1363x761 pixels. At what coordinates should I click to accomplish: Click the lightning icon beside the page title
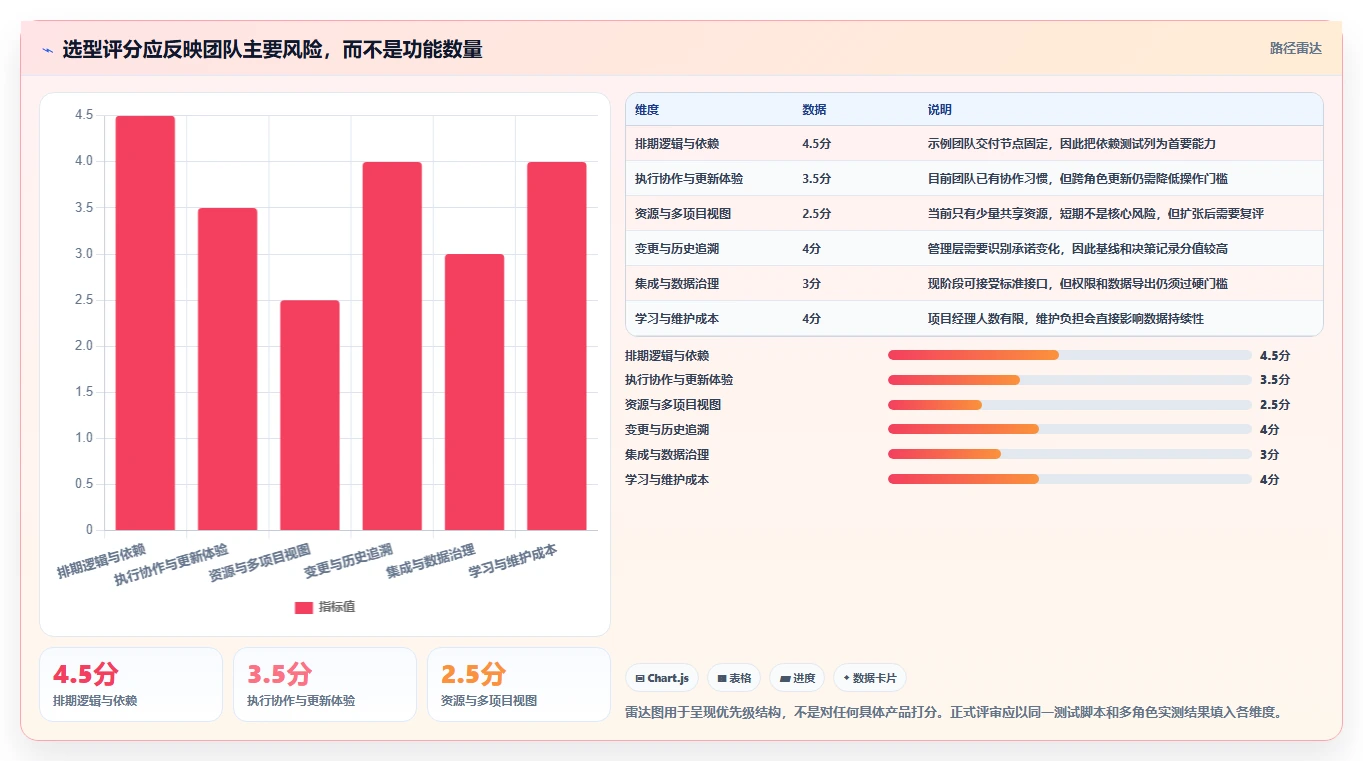pyautogui.click(x=48, y=49)
